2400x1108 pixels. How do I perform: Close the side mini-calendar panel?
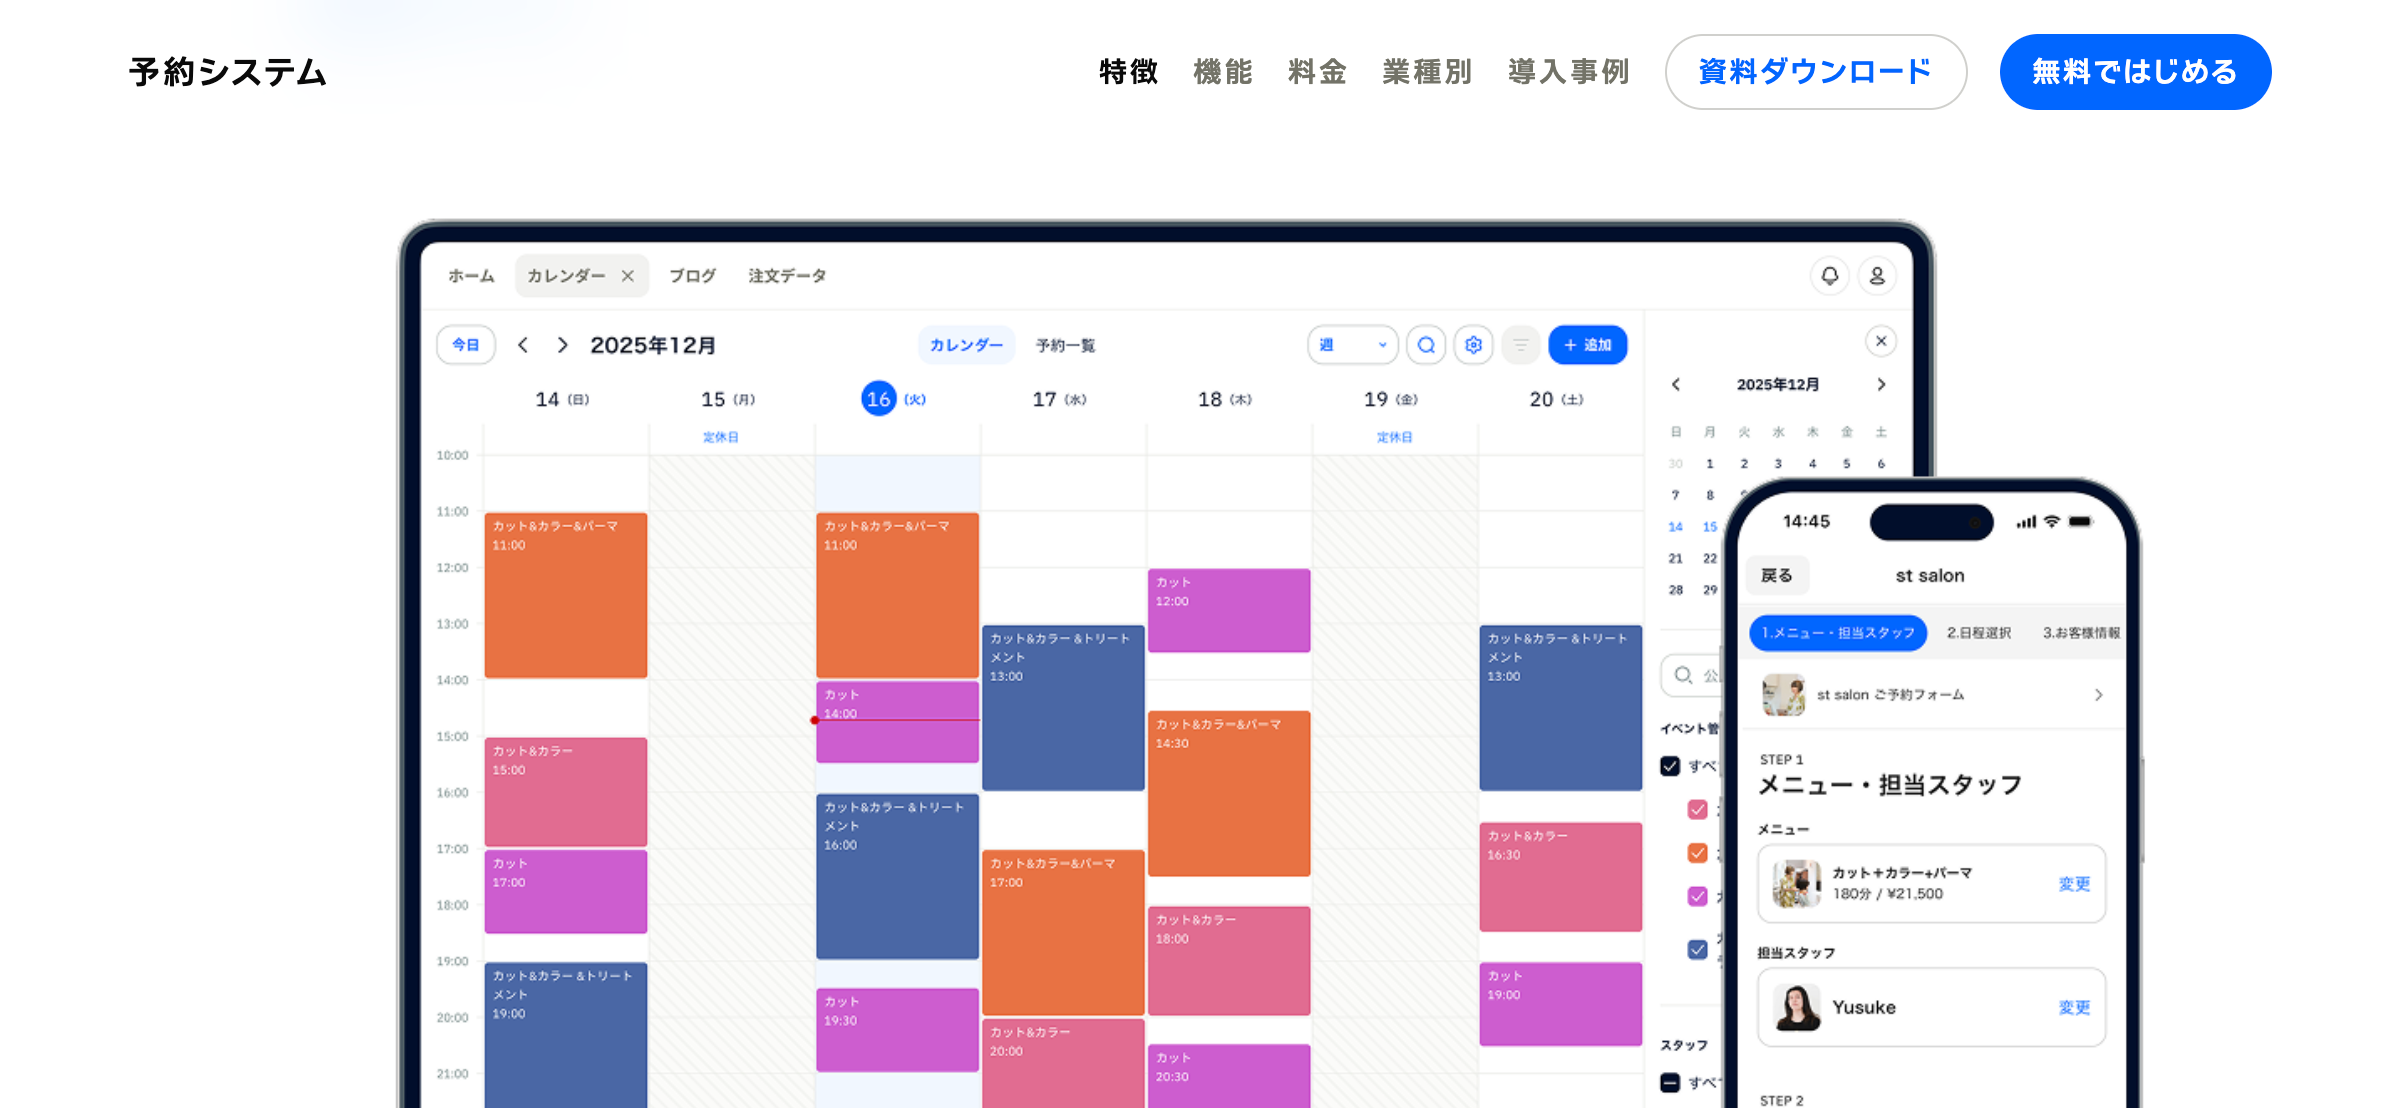(1881, 341)
